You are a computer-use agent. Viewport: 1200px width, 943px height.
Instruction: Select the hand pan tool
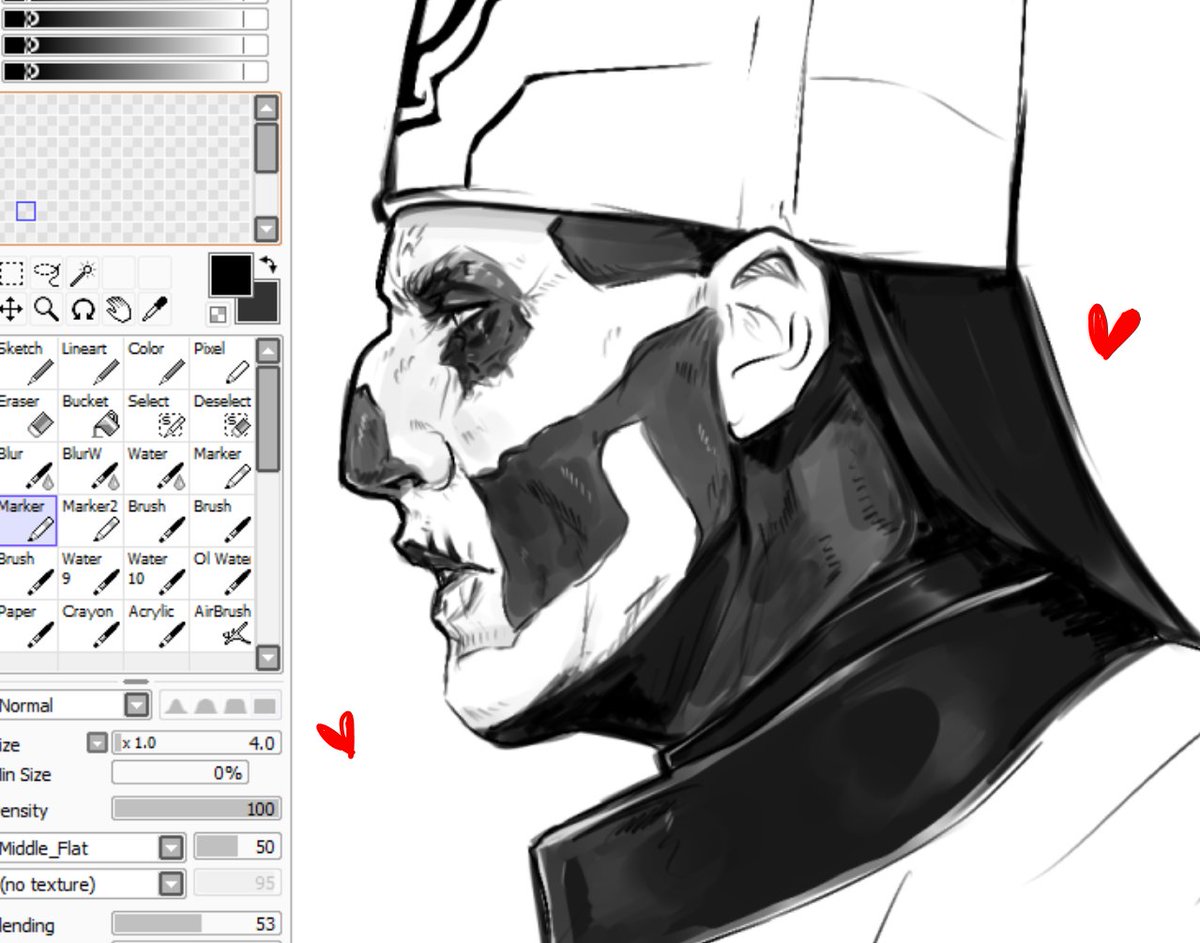[x=119, y=308]
